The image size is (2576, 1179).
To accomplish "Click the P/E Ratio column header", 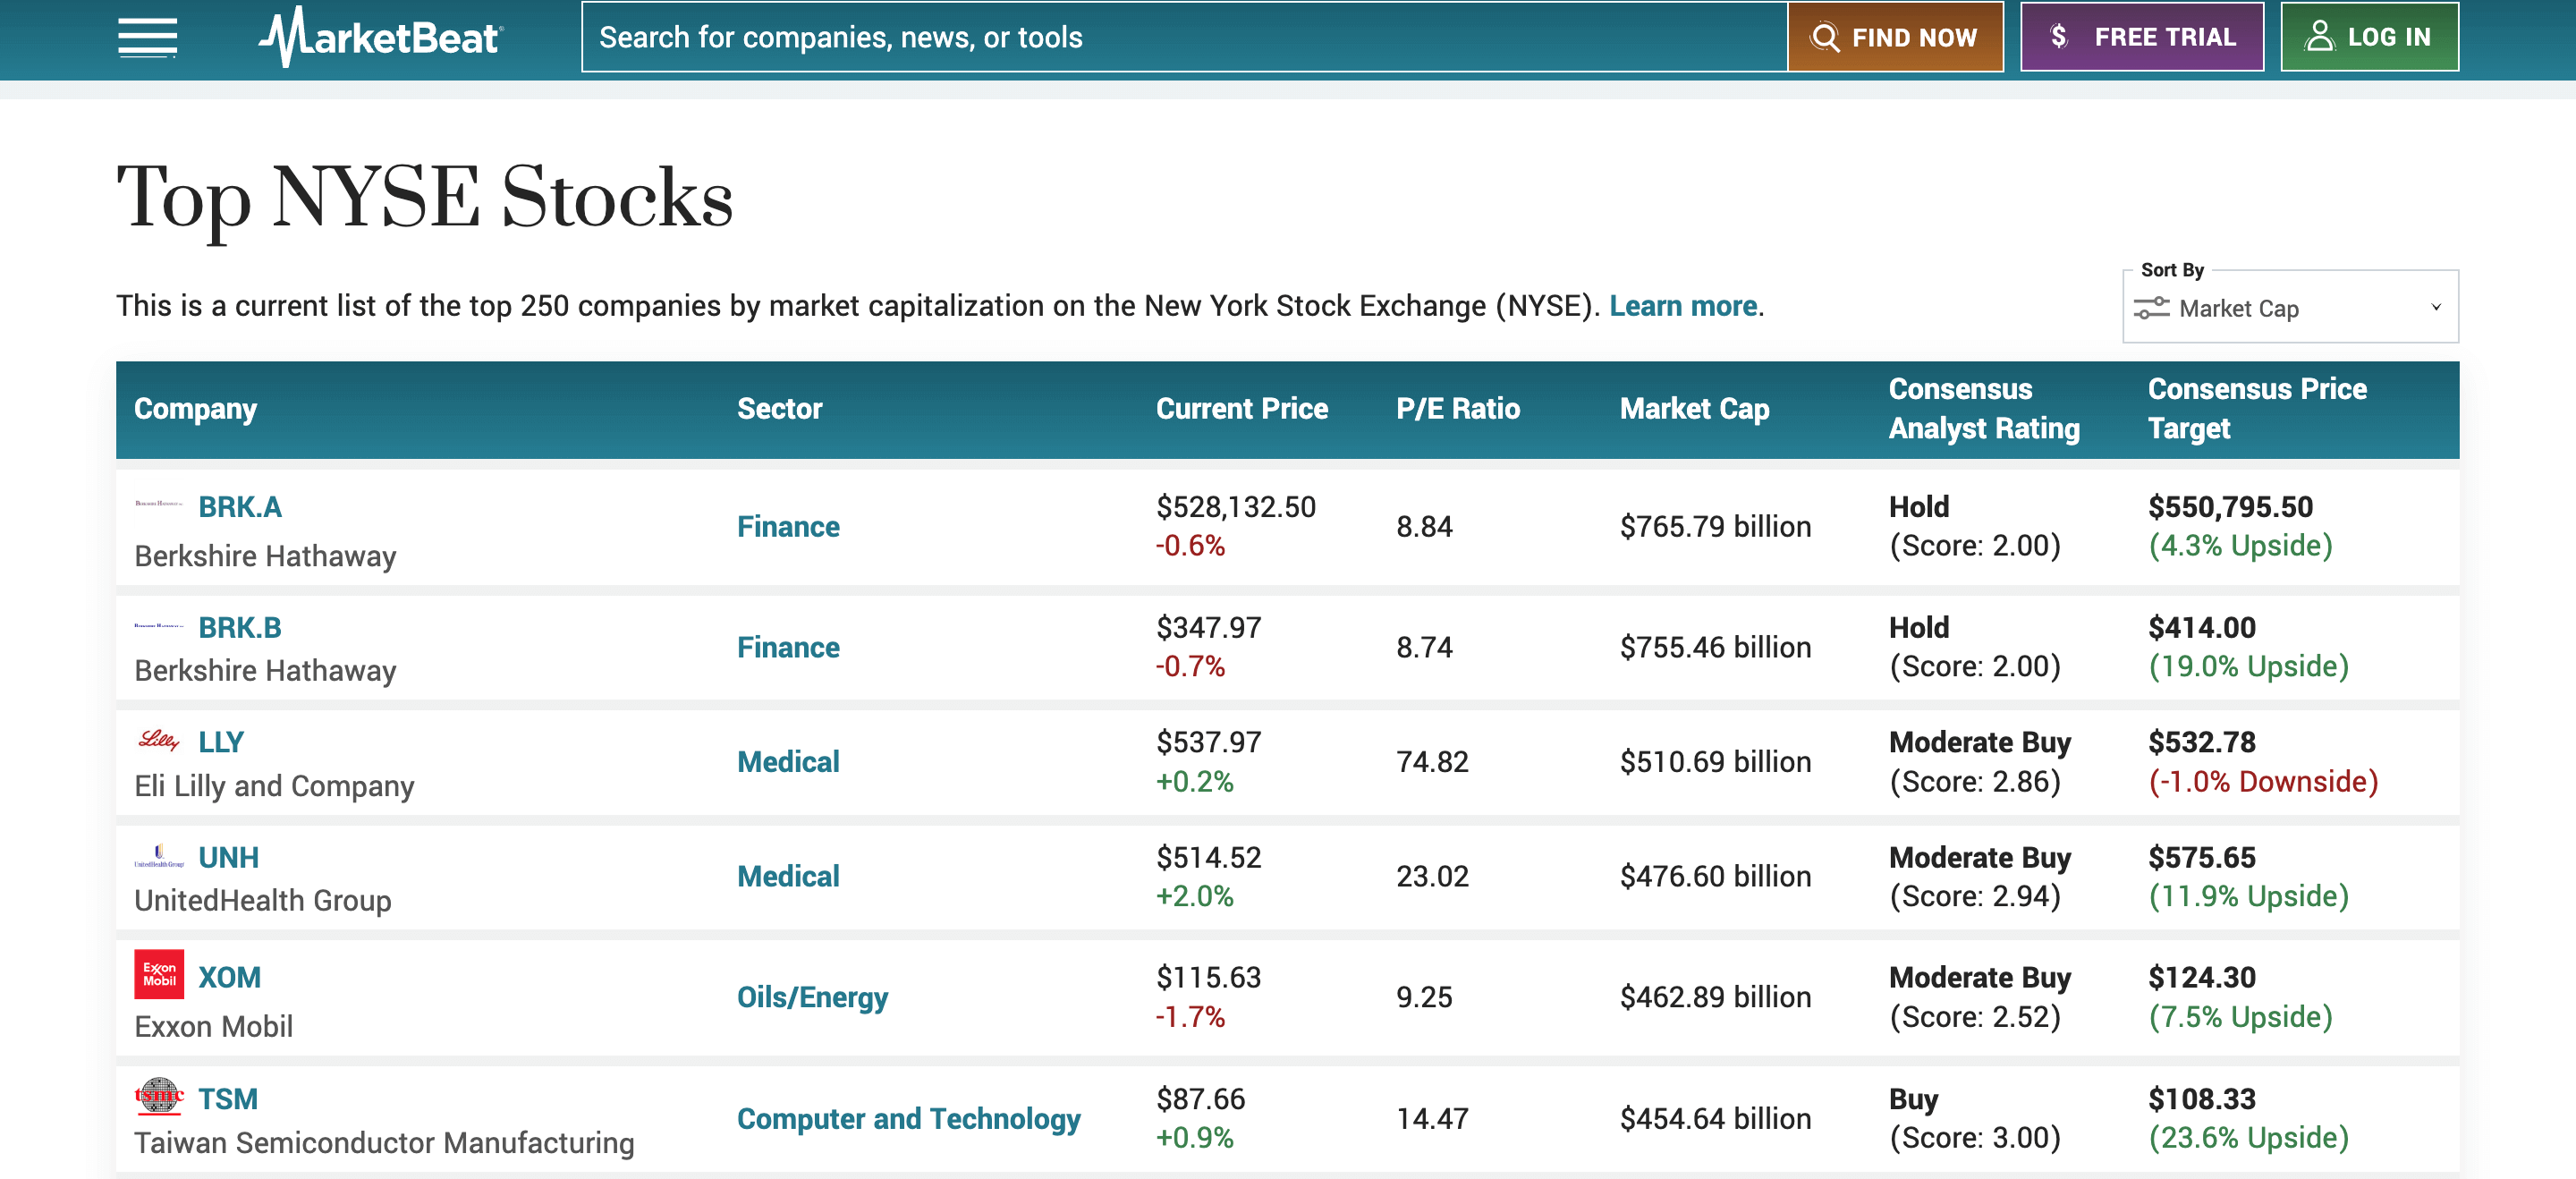I will (x=1458, y=409).
